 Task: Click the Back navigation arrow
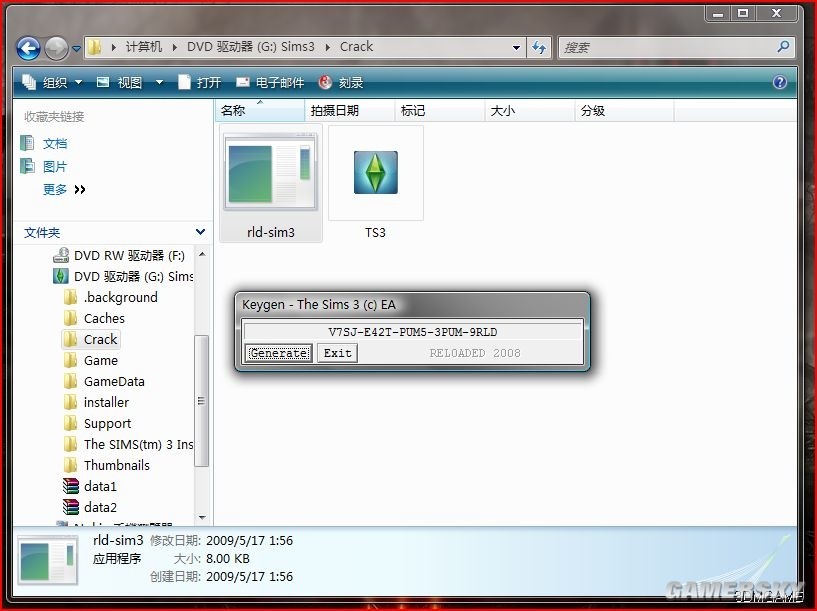[28, 48]
